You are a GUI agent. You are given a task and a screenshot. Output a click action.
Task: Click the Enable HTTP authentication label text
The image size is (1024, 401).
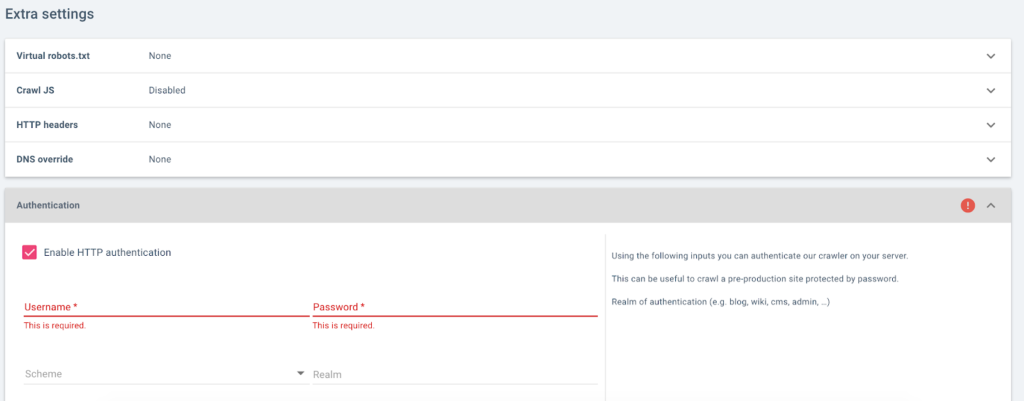click(108, 253)
